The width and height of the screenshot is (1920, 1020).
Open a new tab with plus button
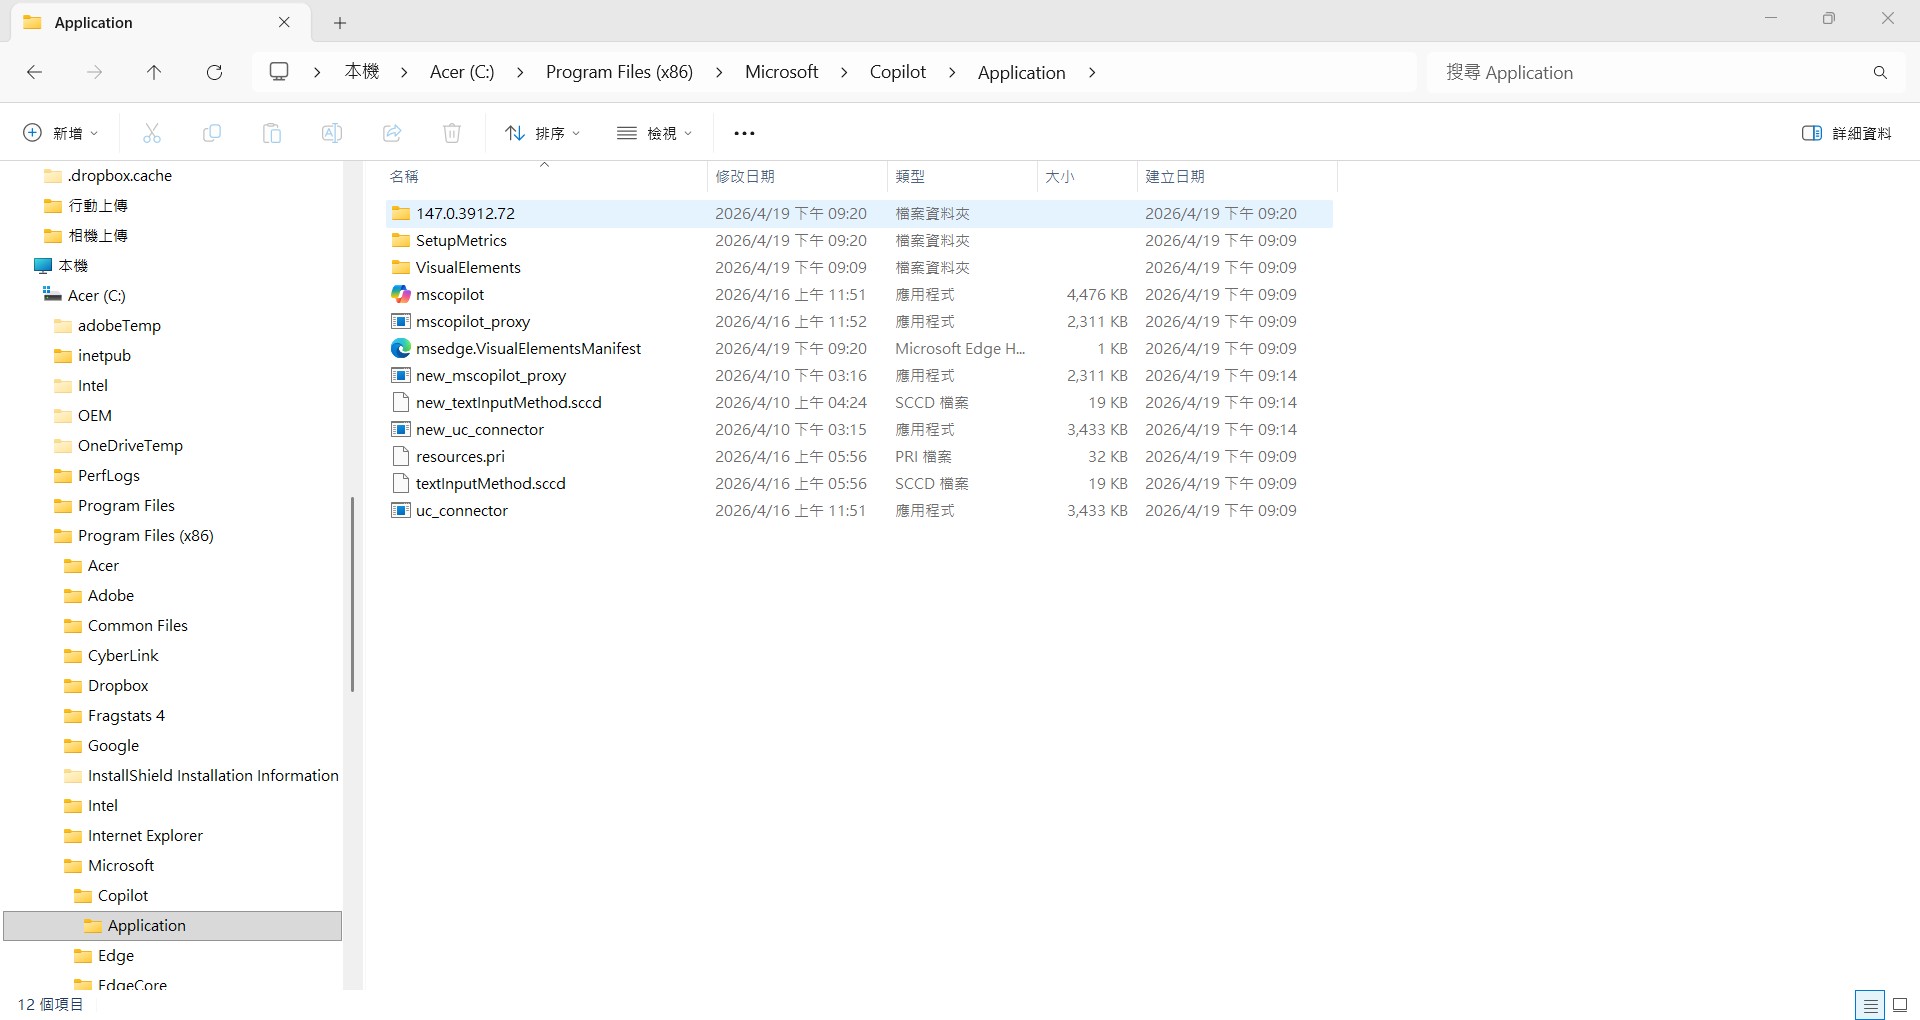pyautogui.click(x=340, y=22)
